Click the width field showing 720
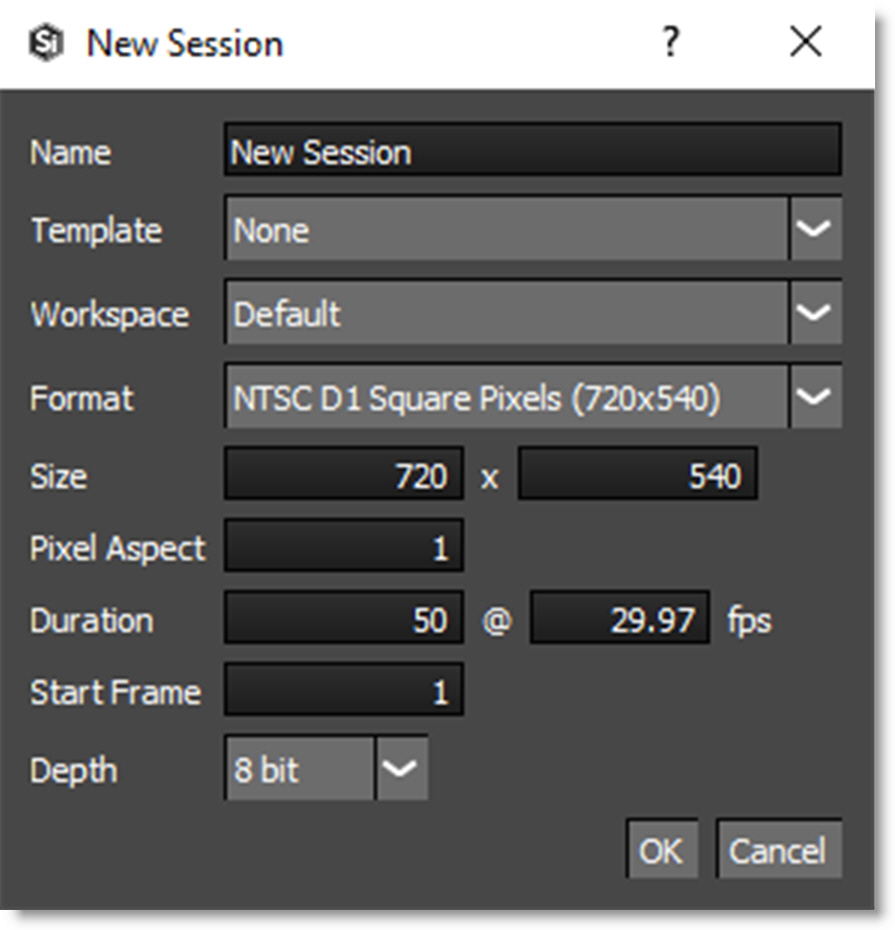The image size is (895, 930). click(x=344, y=476)
